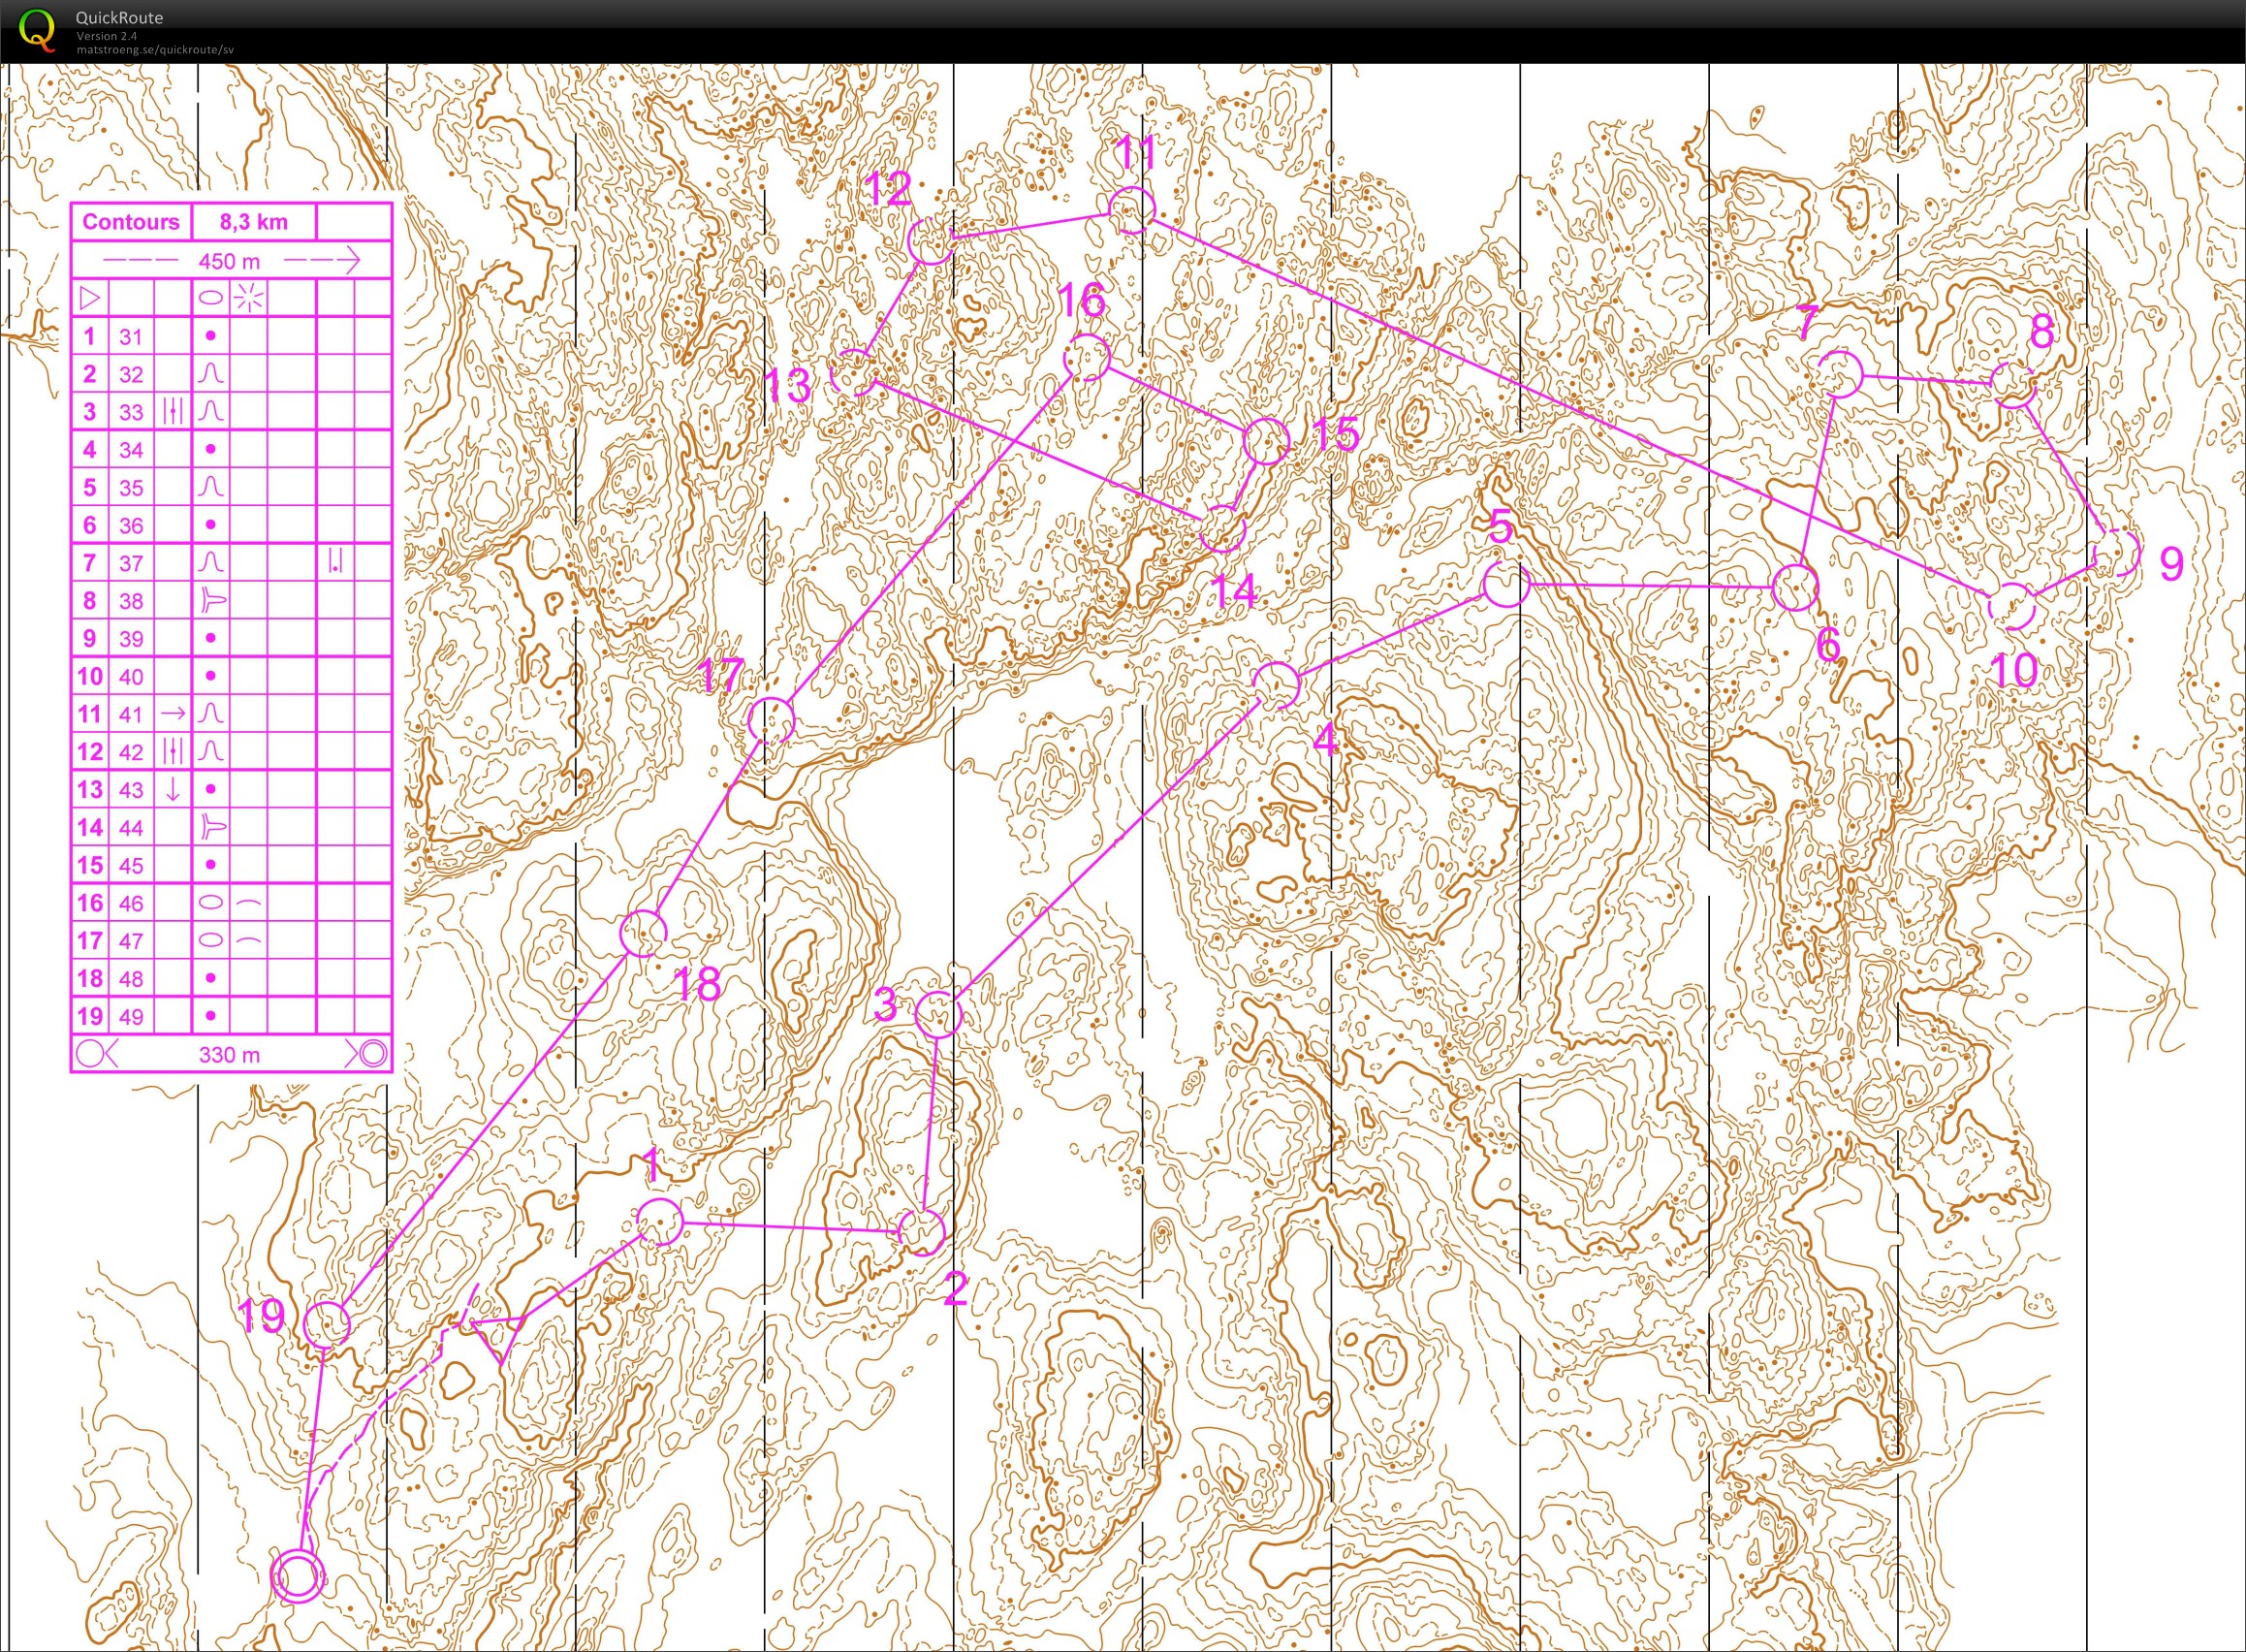
Task: Click control code 49 in the table
Action: click(131, 1017)
